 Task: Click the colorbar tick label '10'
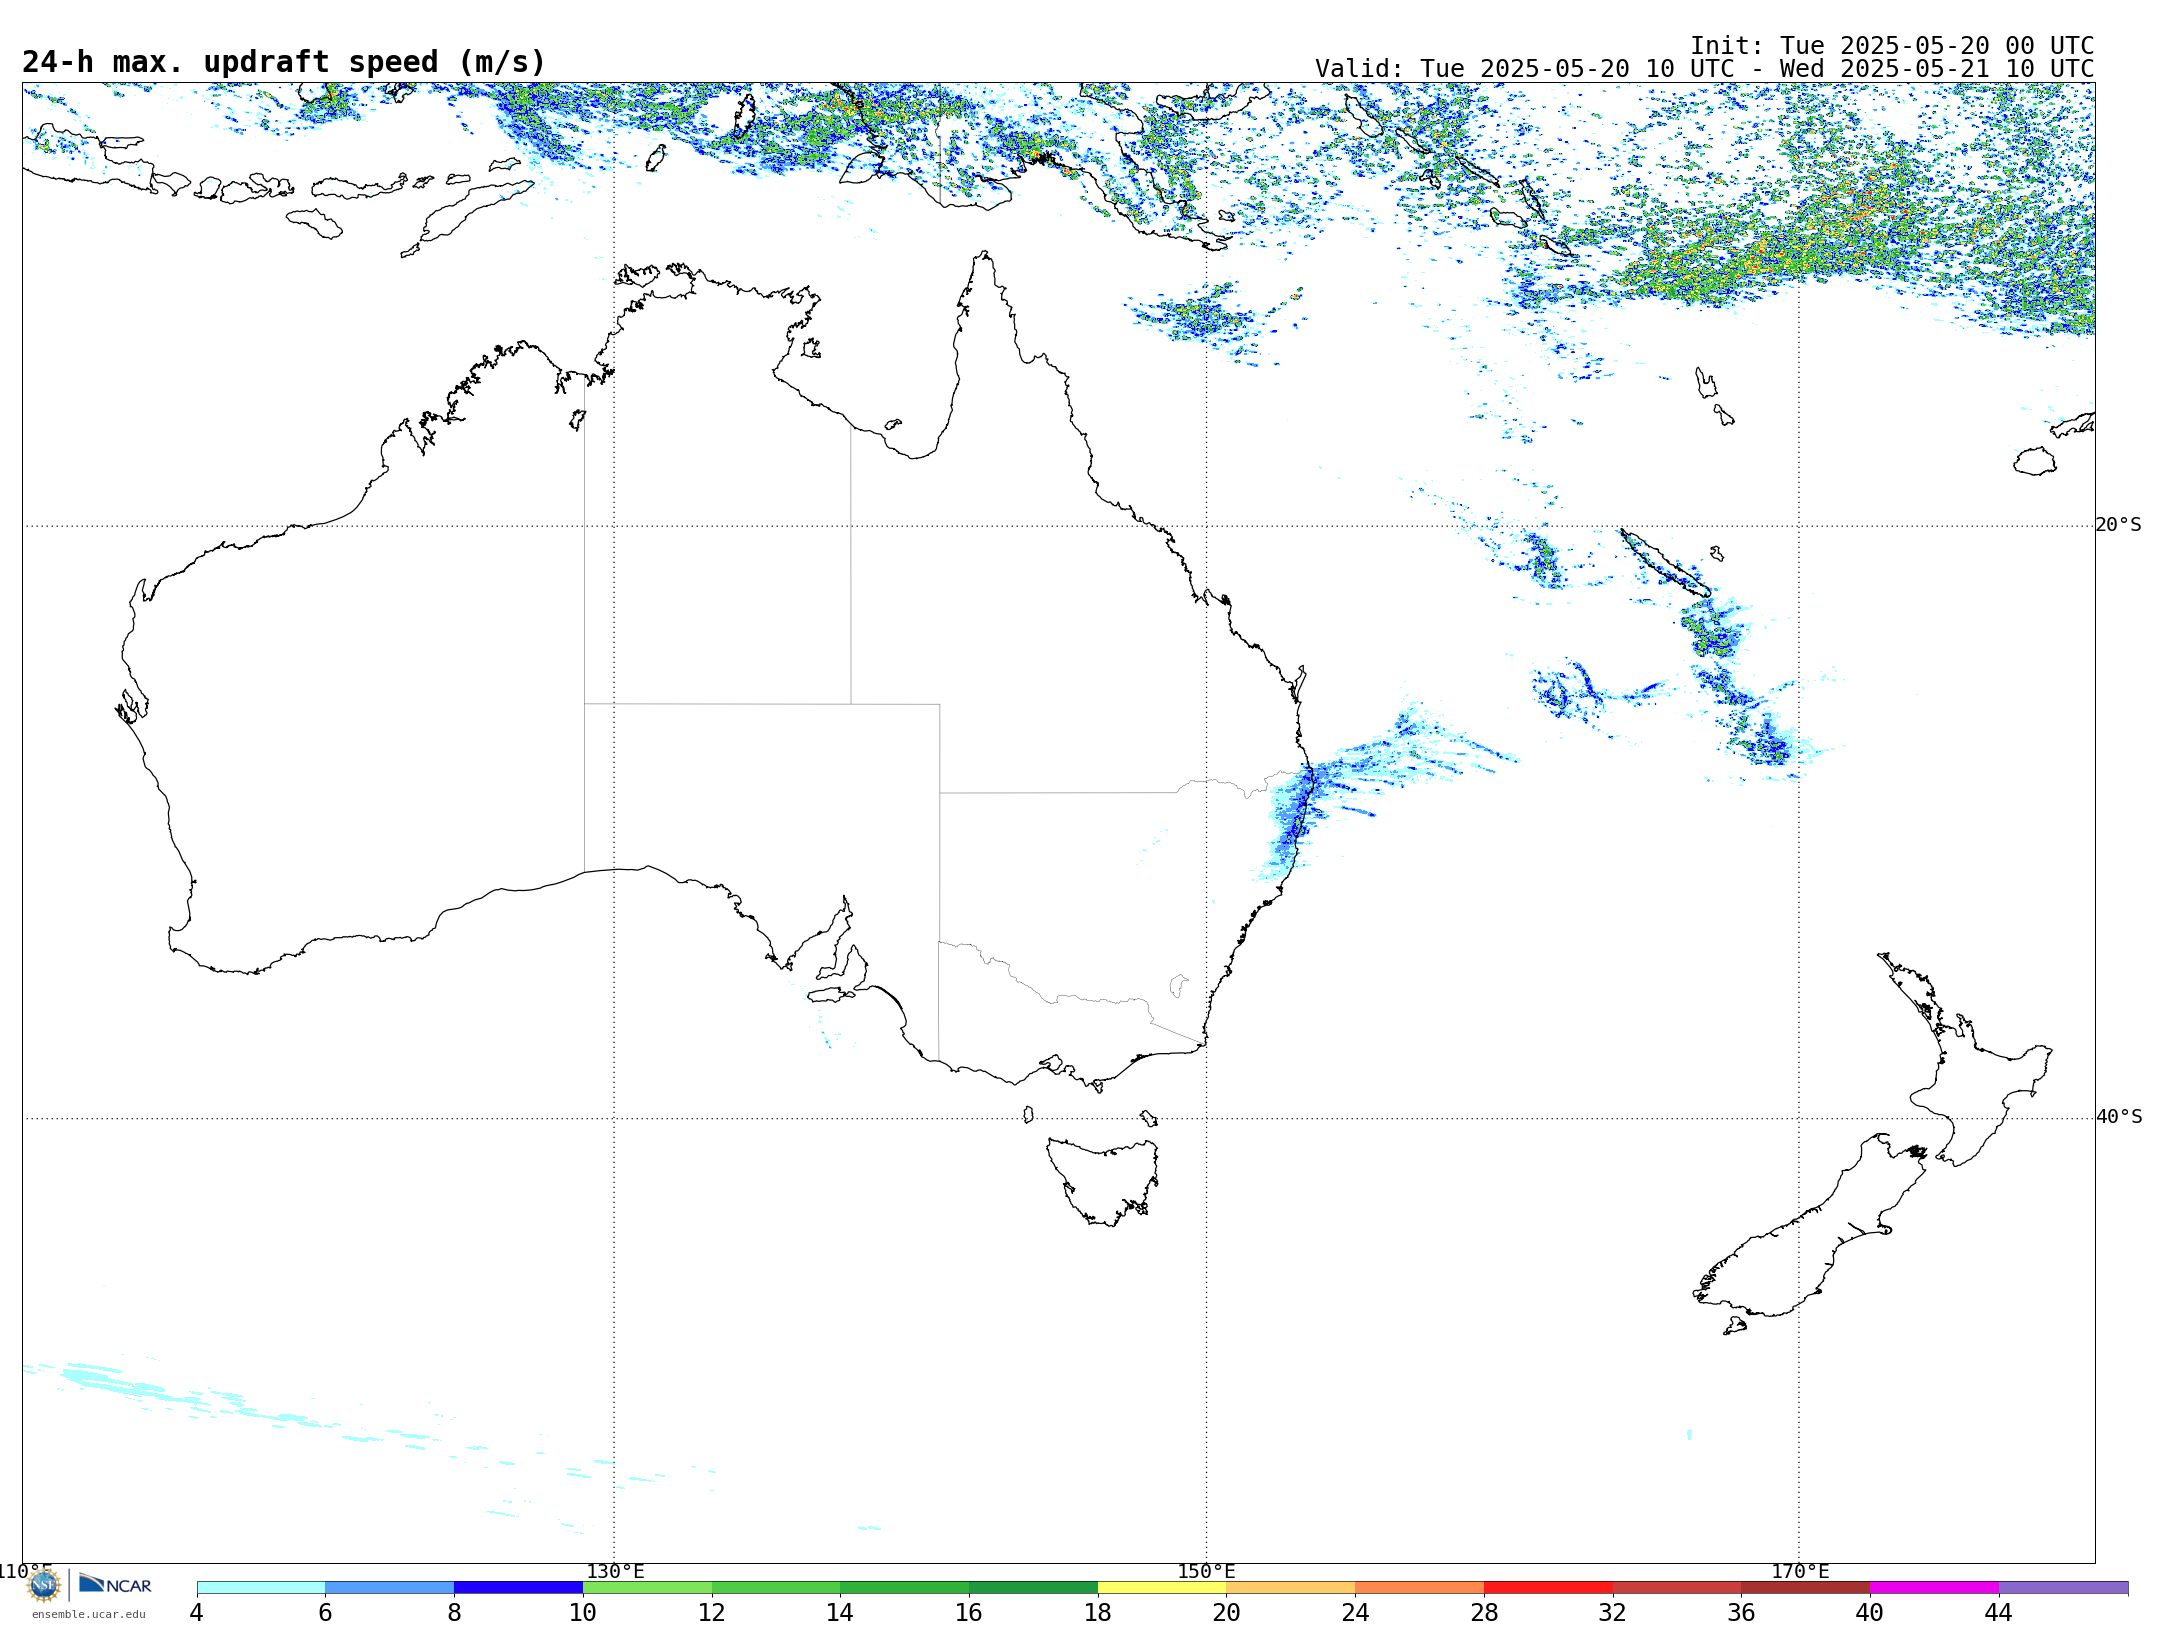coord(583,1612)
